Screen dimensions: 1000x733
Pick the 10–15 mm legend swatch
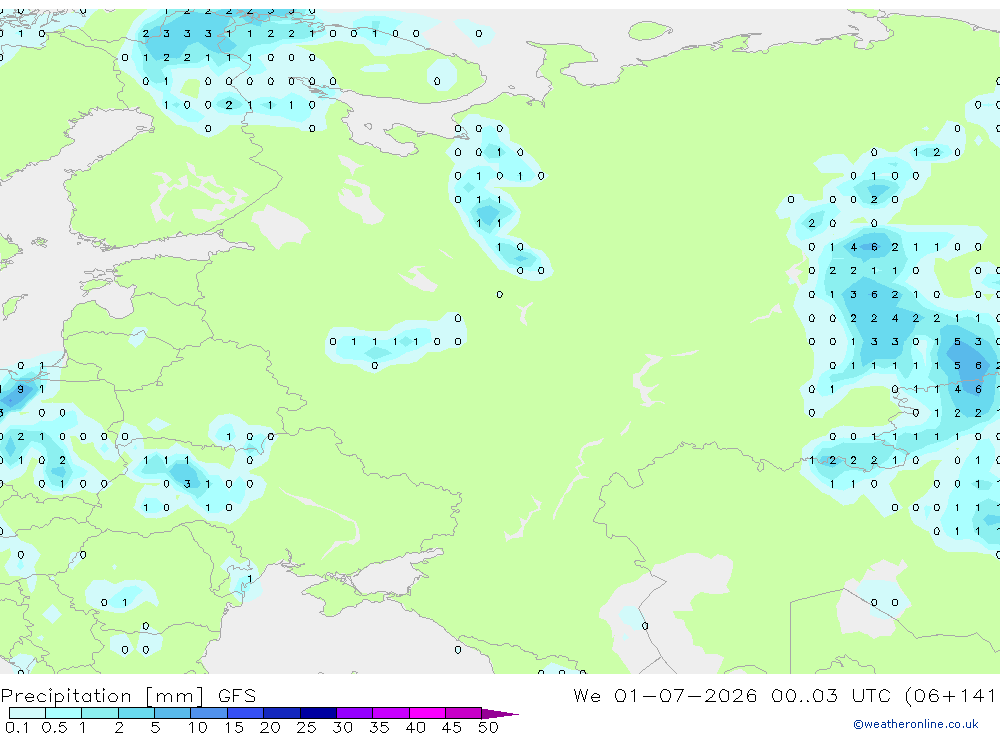point(209,713)
